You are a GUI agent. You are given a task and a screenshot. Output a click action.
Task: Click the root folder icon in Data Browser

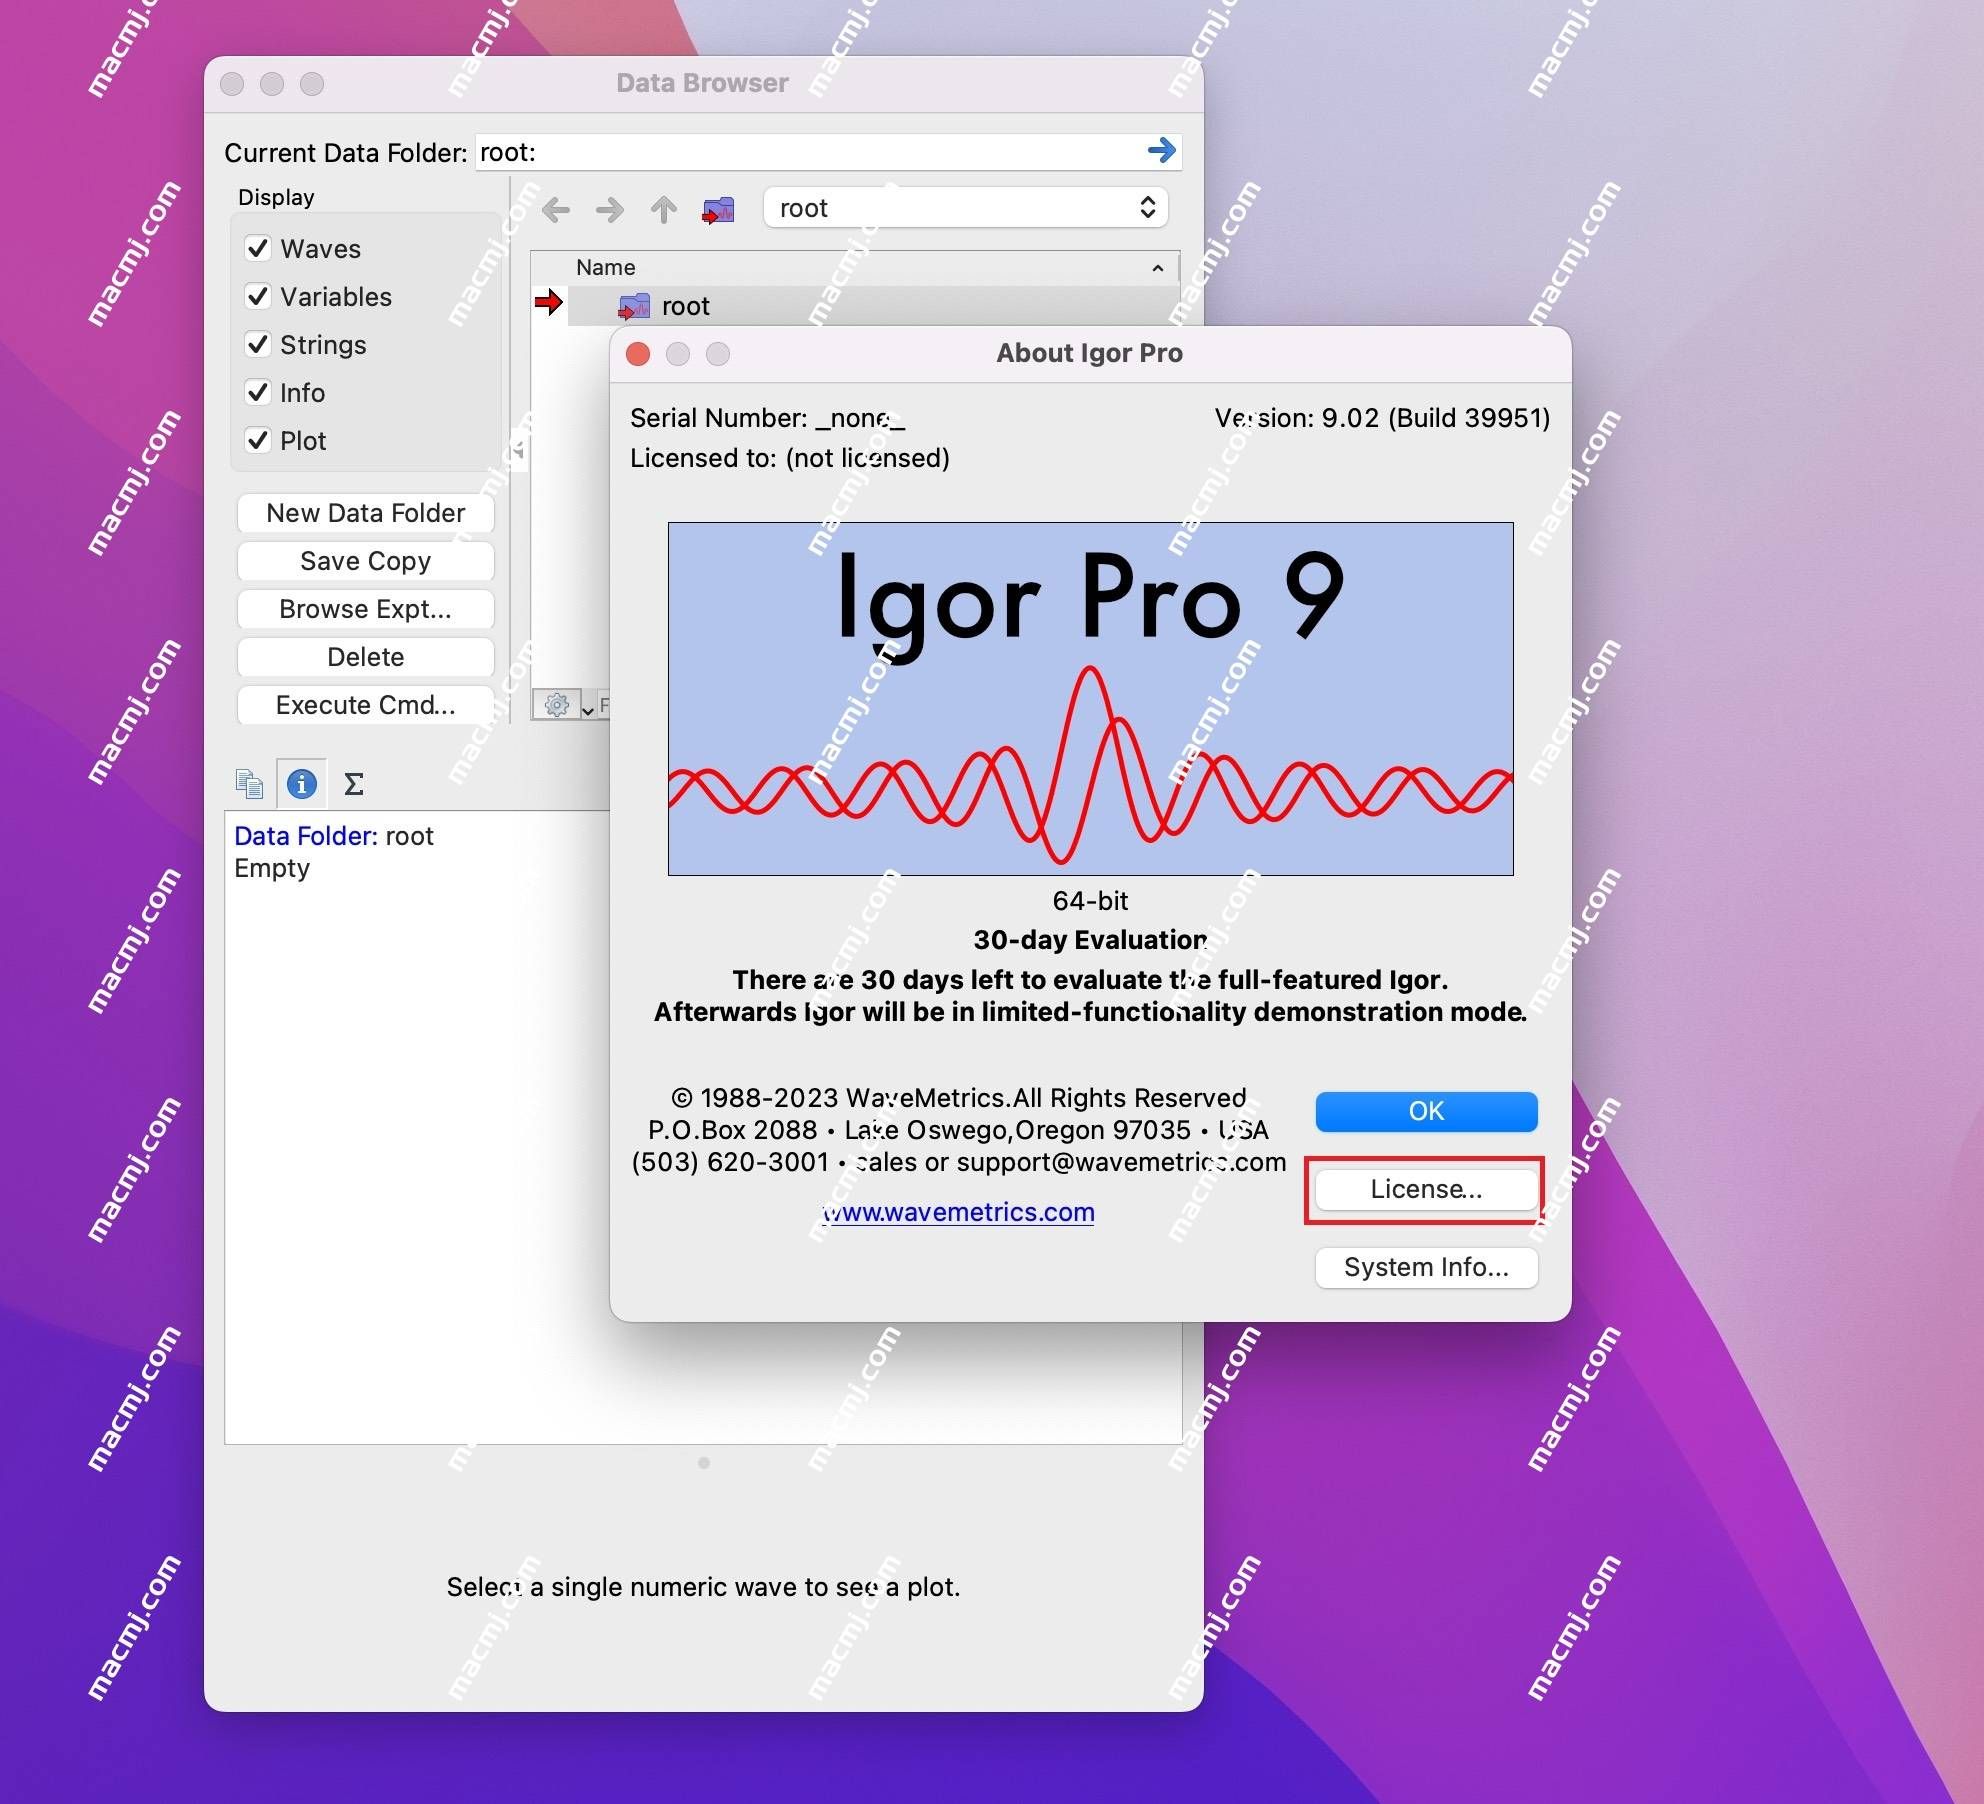point(639,304)
